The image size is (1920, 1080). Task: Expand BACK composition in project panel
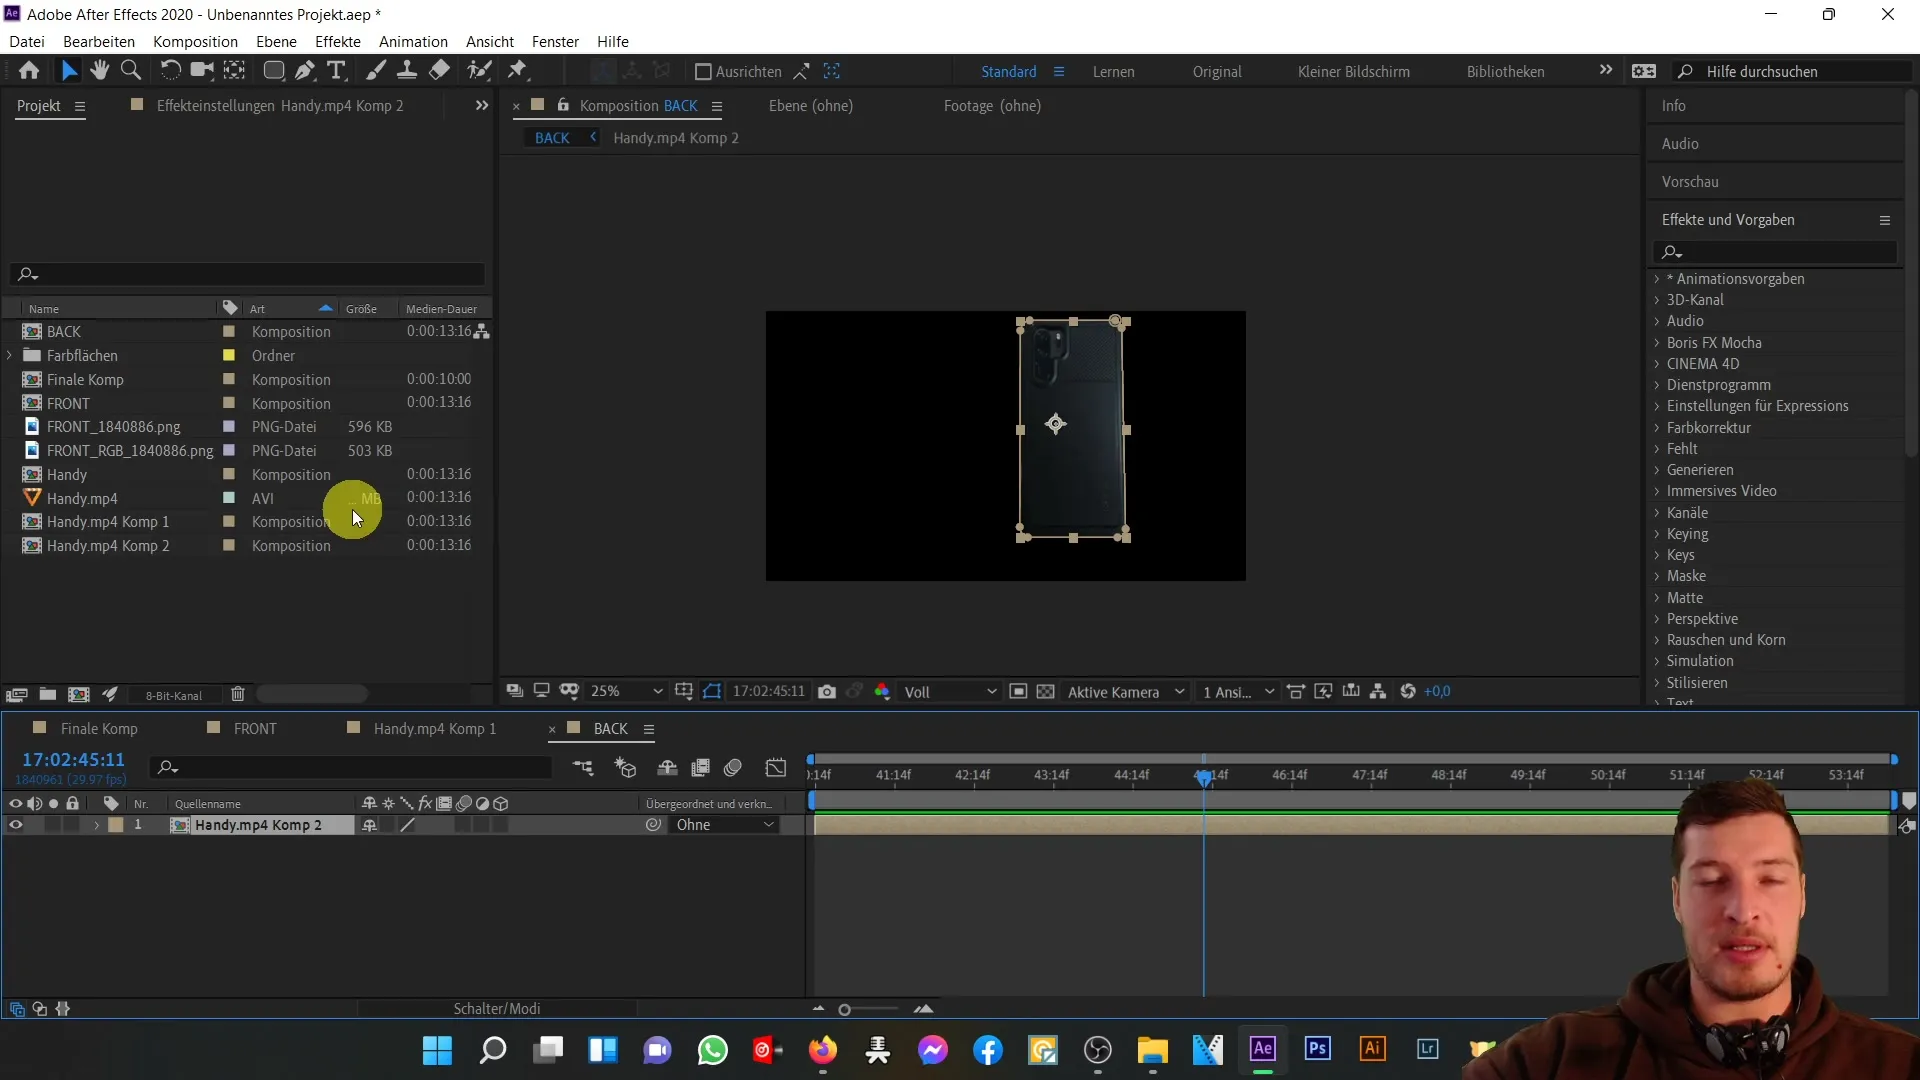(9, 331)
